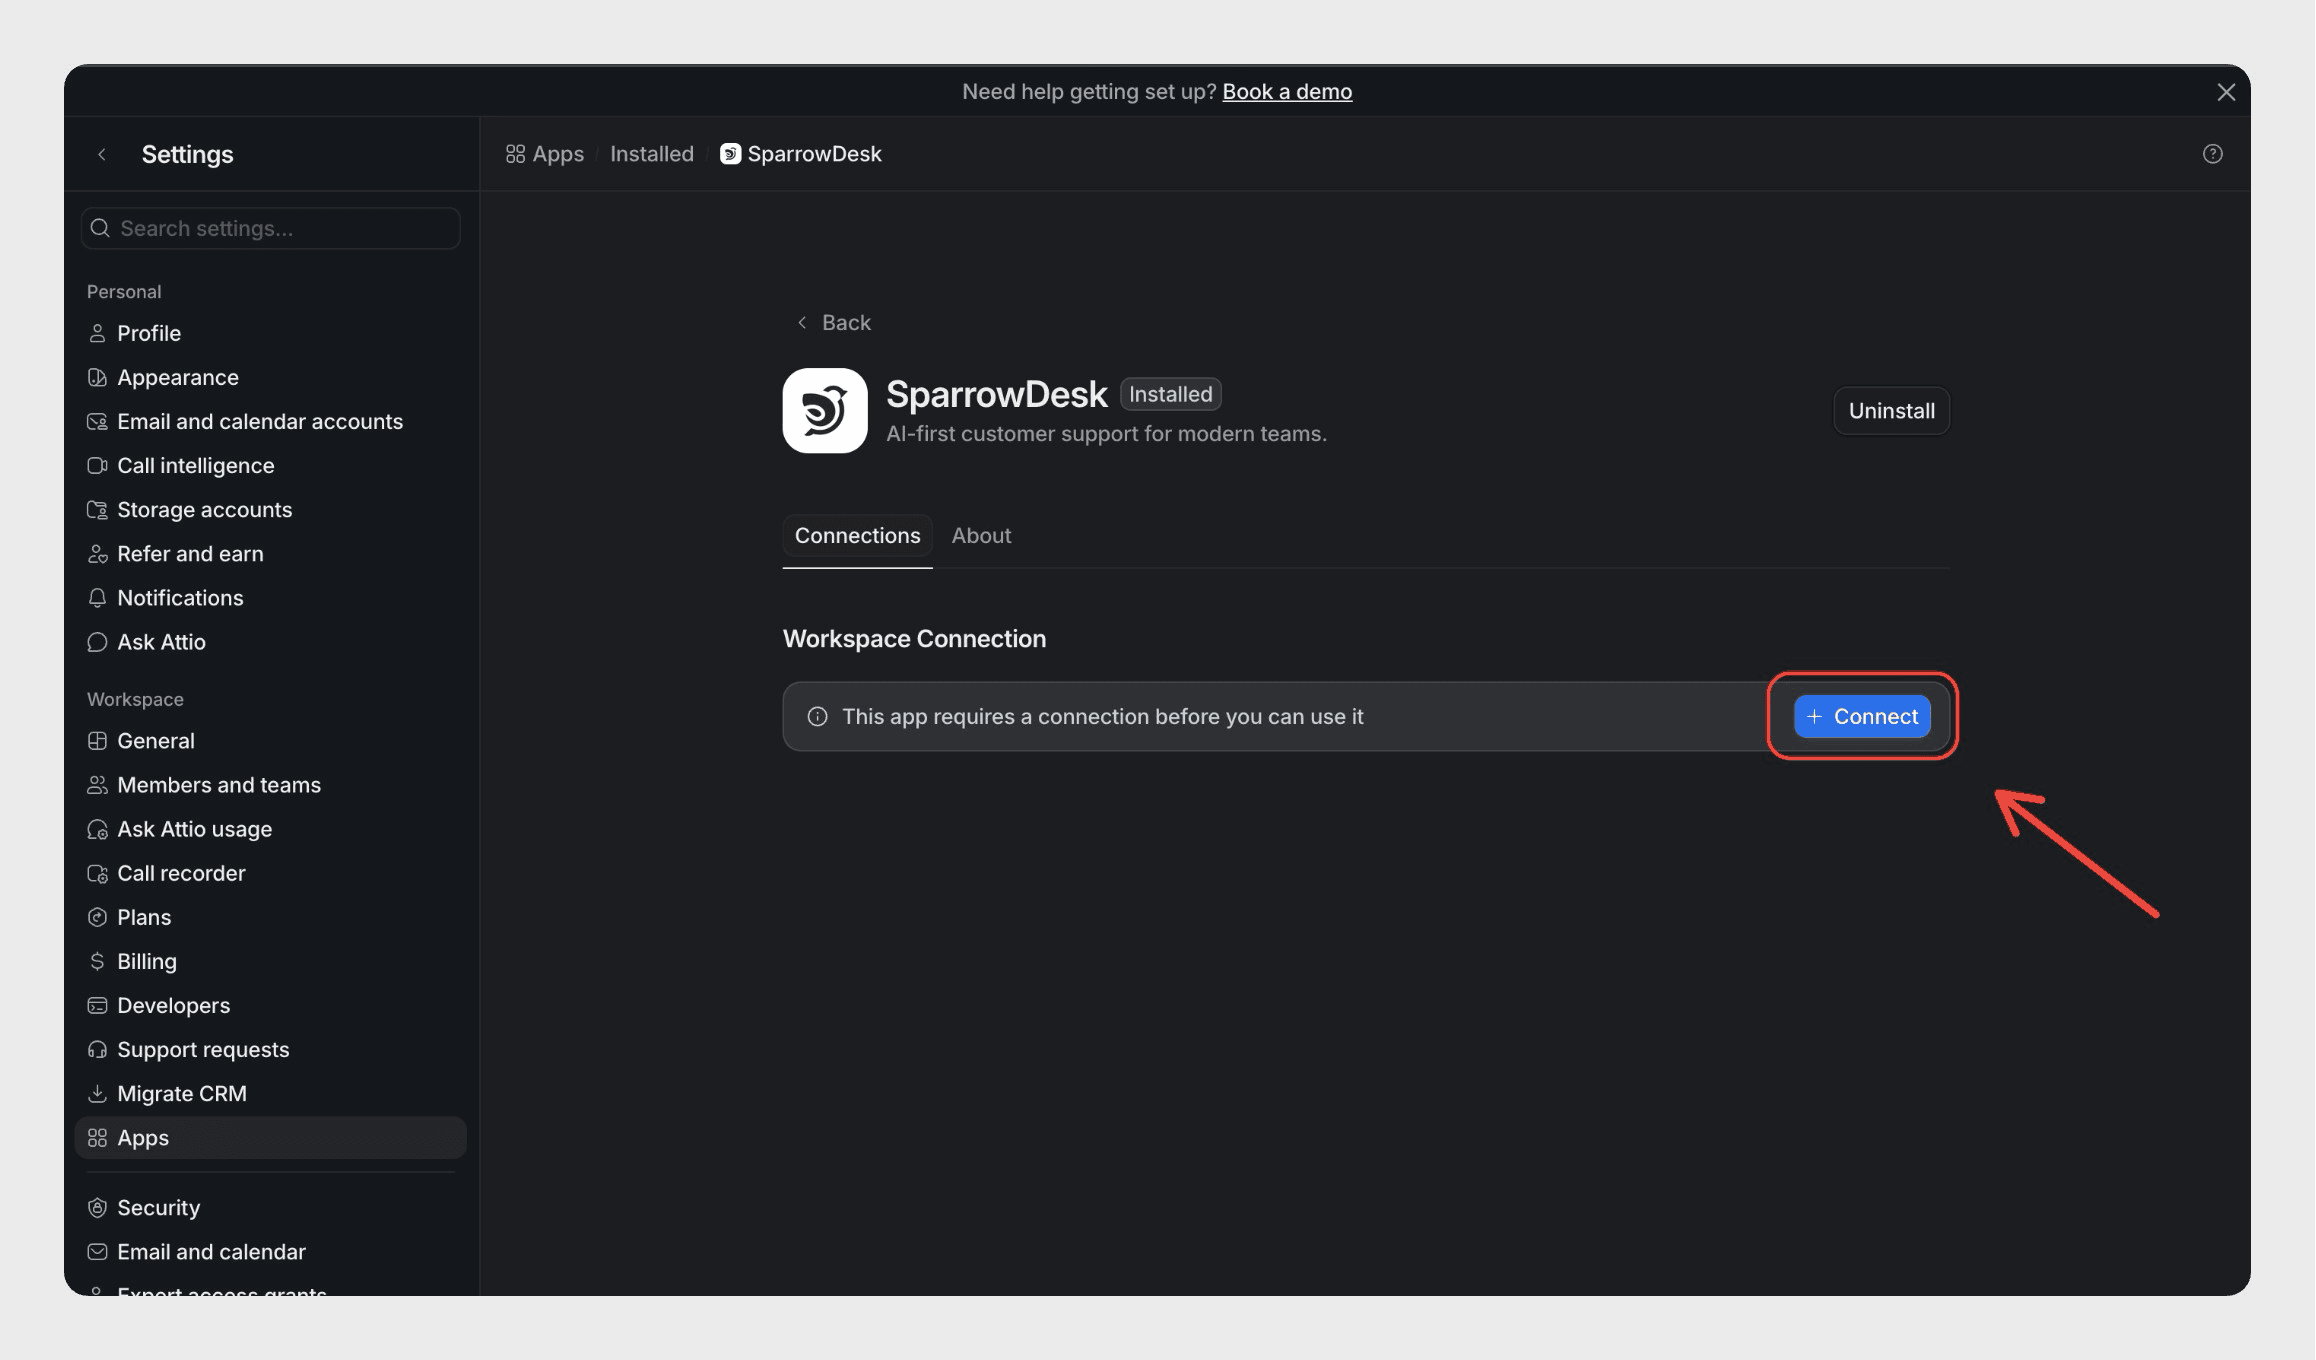2316x1360 pixels.
Task: Click the blue Connect button
Action: [x=1861, y=717]
